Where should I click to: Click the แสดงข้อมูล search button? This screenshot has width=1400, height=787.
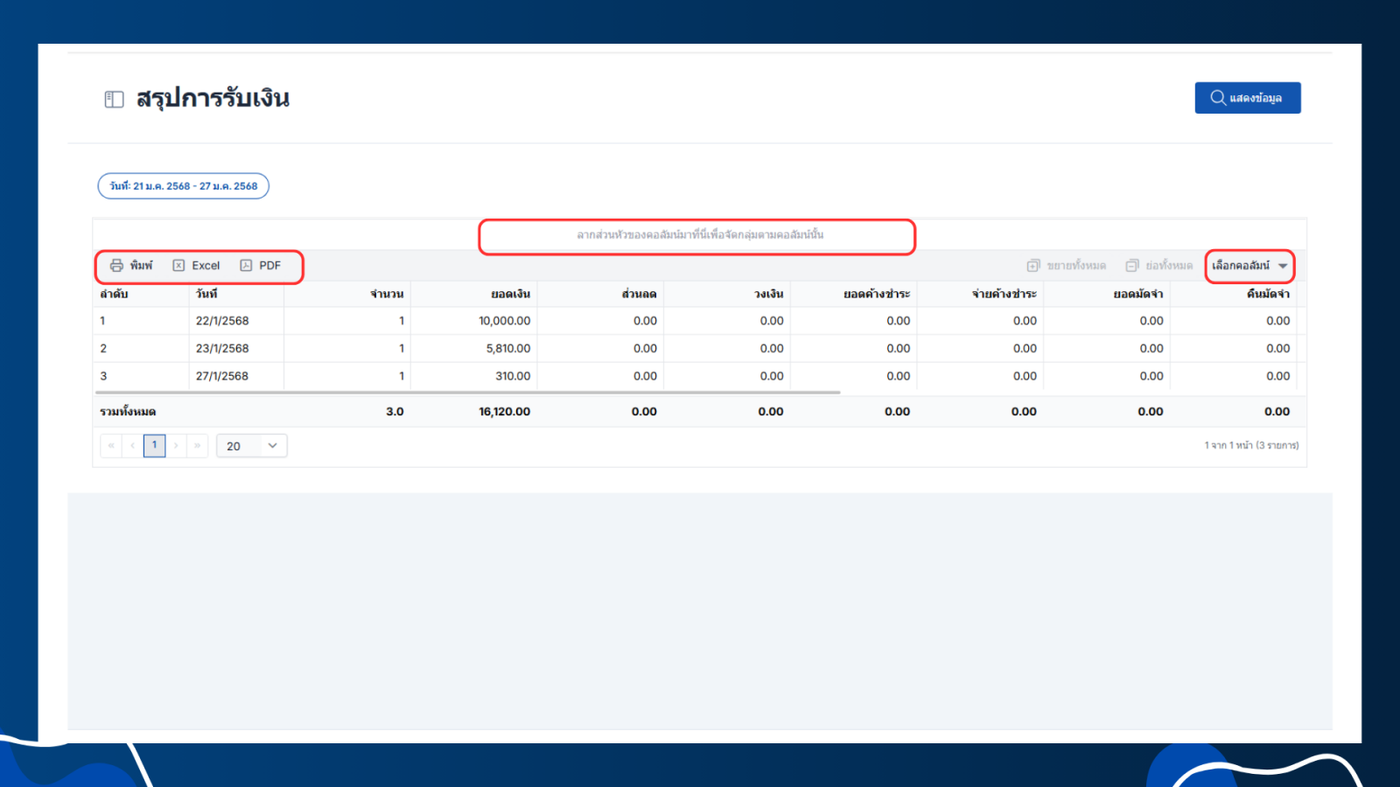point(1247,98)
